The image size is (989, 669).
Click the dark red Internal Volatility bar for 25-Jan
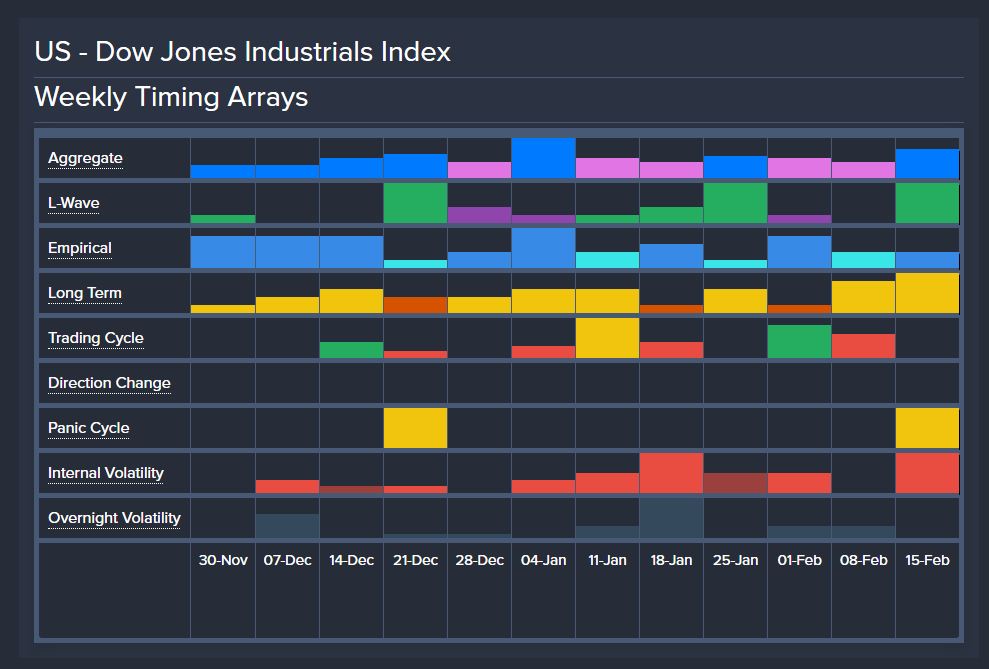[x=735, y=483]
